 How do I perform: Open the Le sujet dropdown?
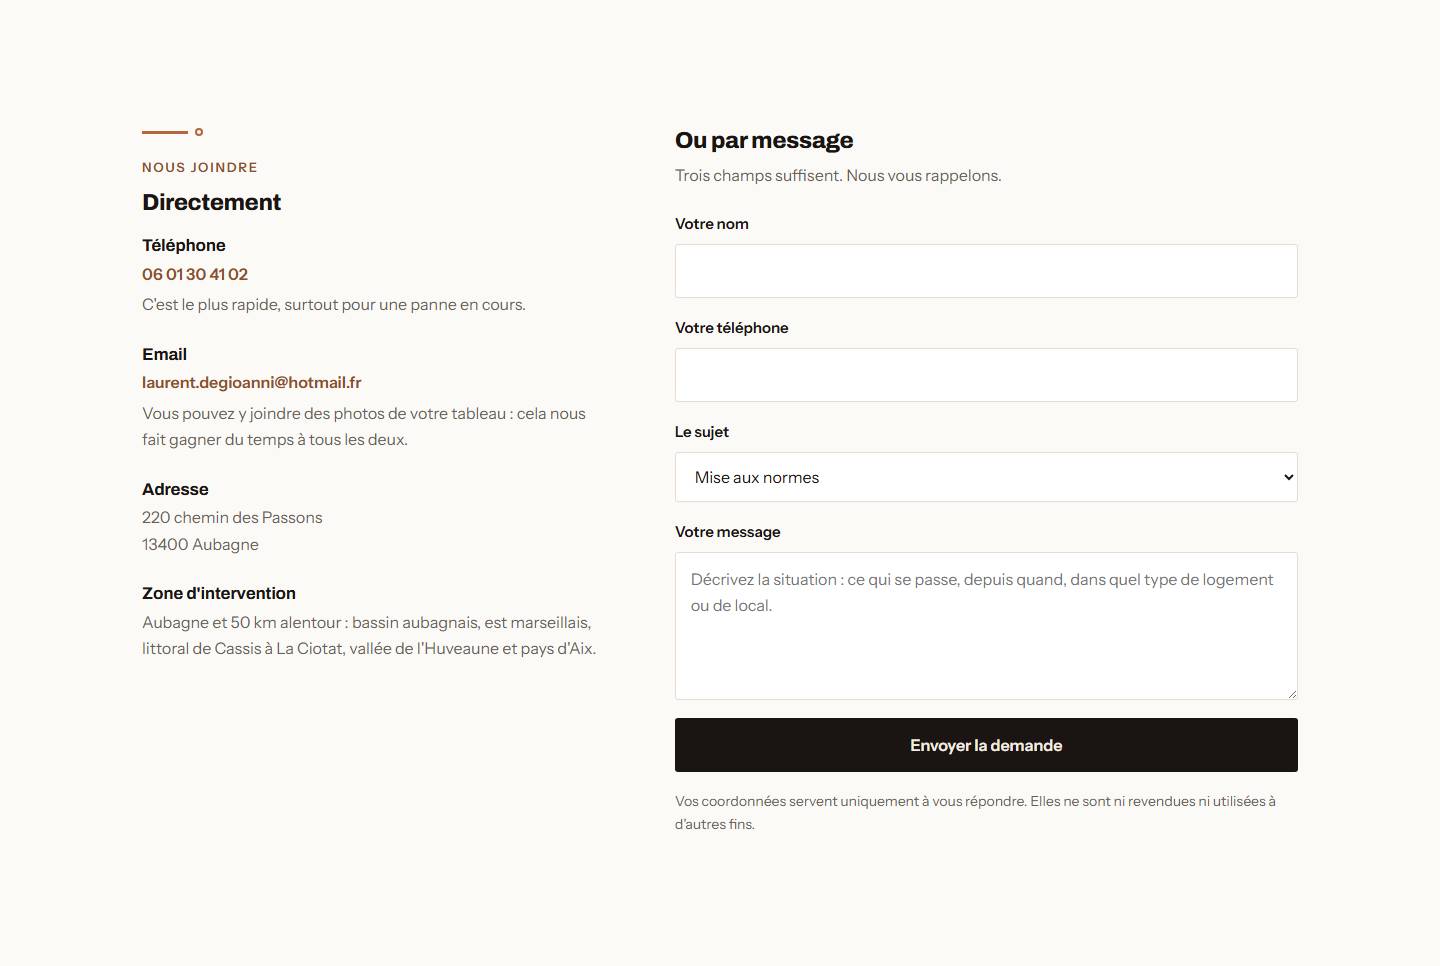986,477
